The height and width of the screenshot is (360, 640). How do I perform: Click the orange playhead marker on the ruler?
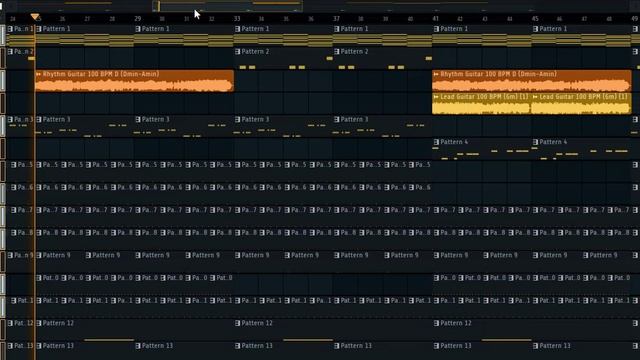[x=35, y=17]
